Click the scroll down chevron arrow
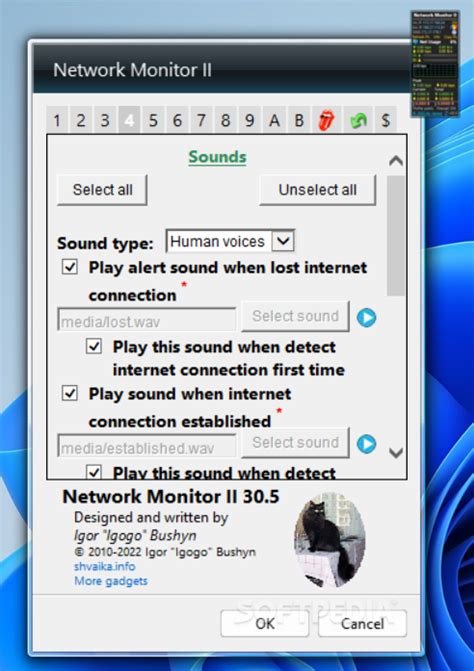Image resolution: width=474 pixels, height=671 pixels. [396, 452]
